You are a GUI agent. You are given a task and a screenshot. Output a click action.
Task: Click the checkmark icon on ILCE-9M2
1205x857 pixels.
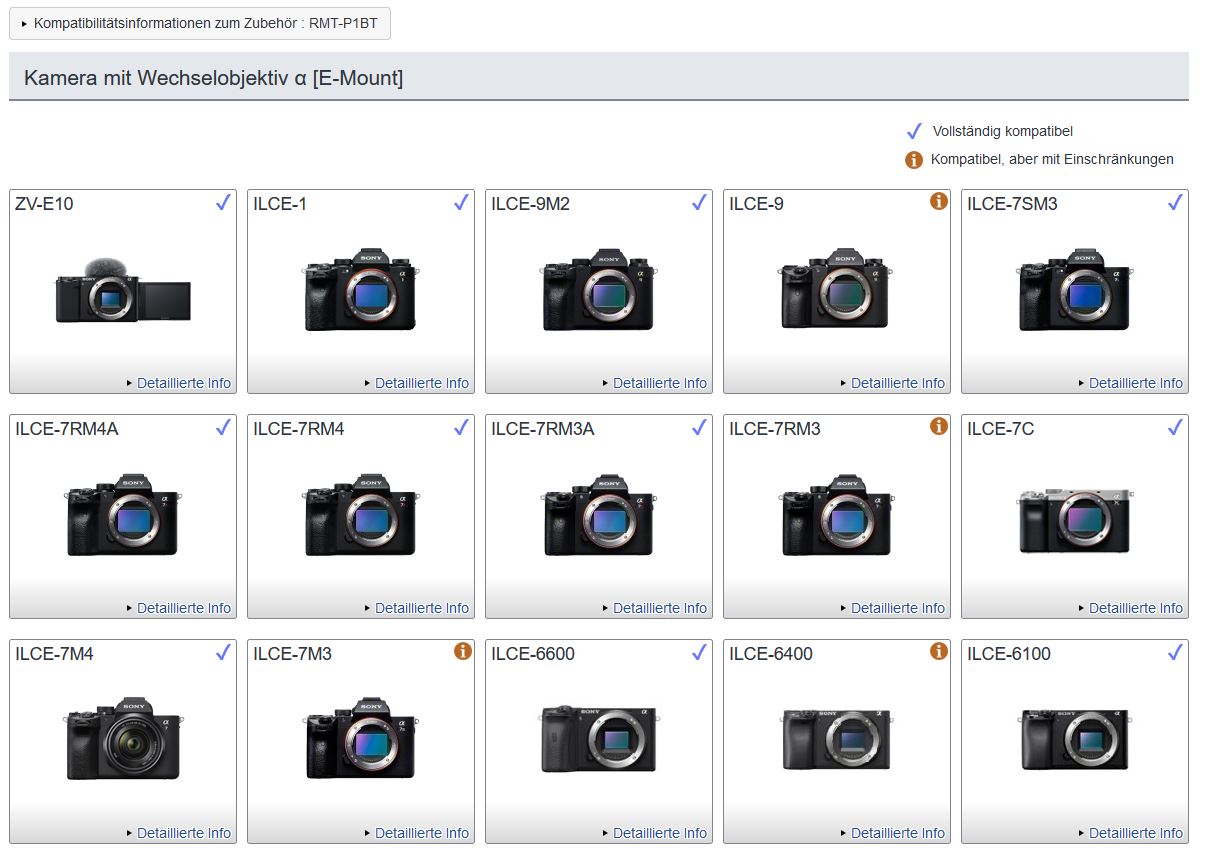(699, 202)
